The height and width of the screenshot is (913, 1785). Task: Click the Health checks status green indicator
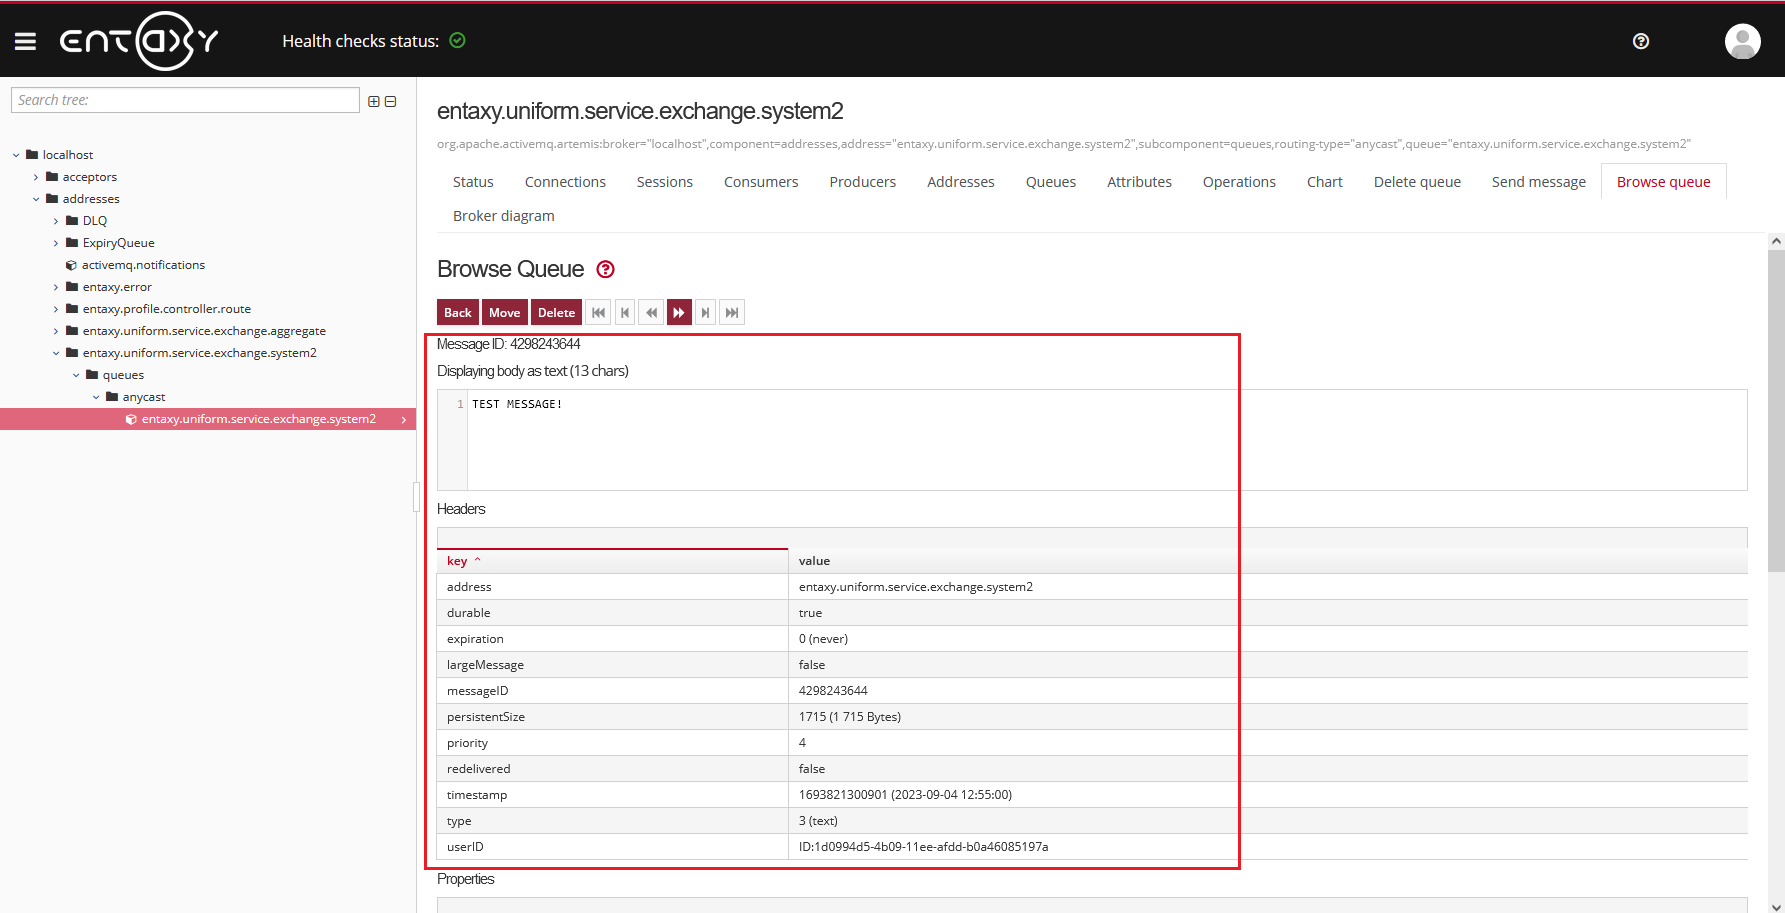(457, 40)
